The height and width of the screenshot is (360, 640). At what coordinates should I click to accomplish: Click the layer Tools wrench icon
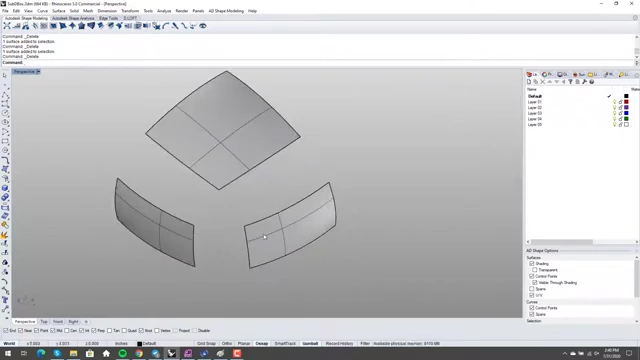click(x=584, y=82)
